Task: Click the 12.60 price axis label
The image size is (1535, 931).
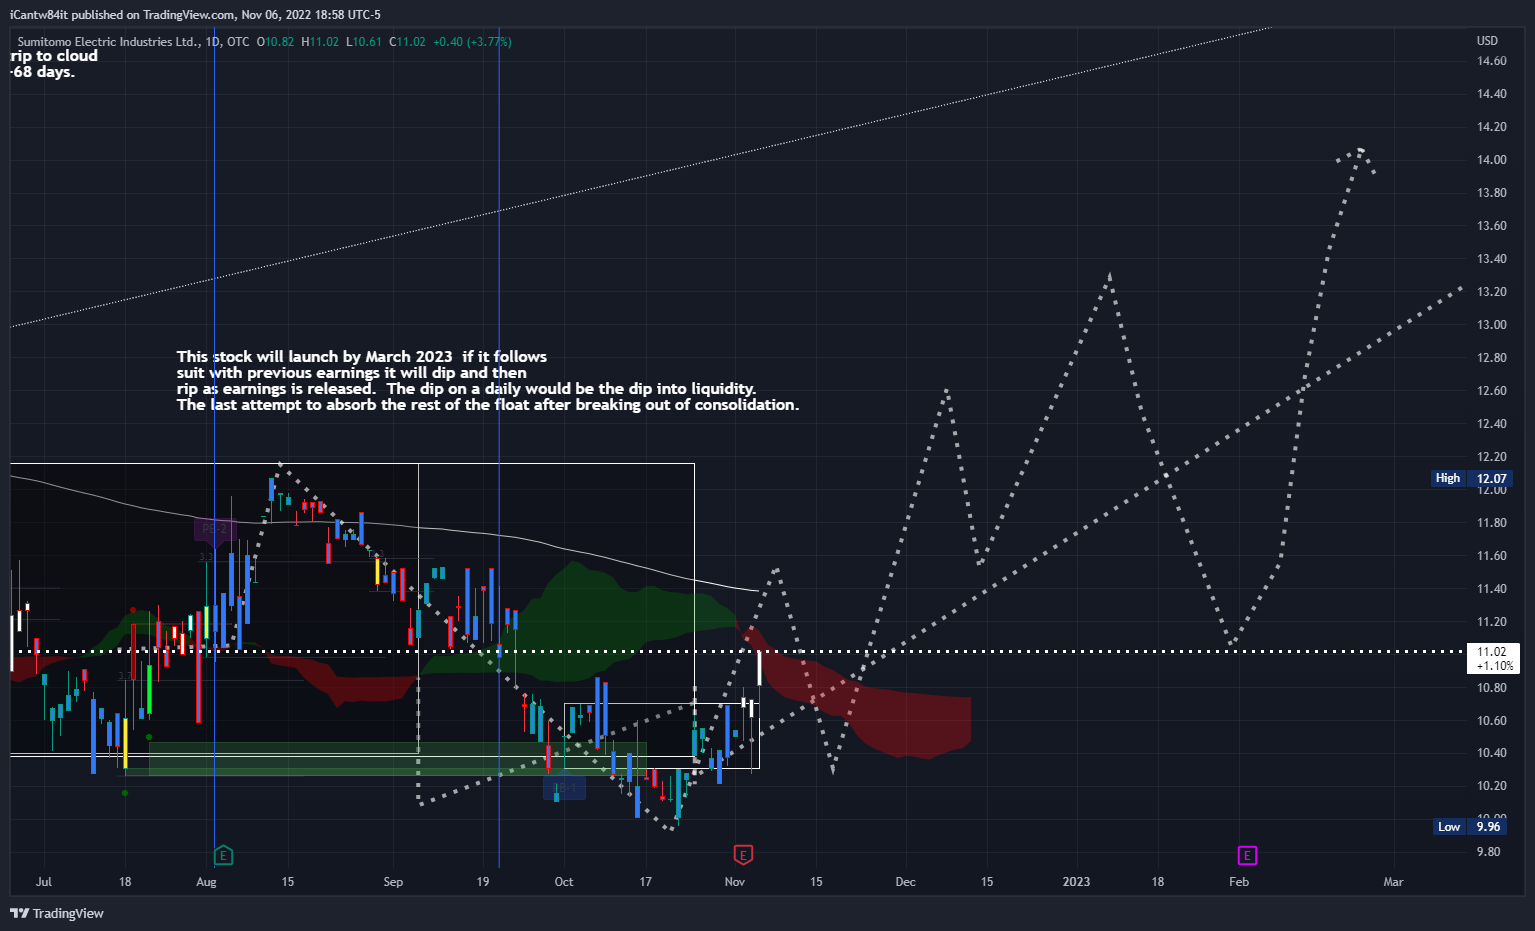Action: [1491, 391]
